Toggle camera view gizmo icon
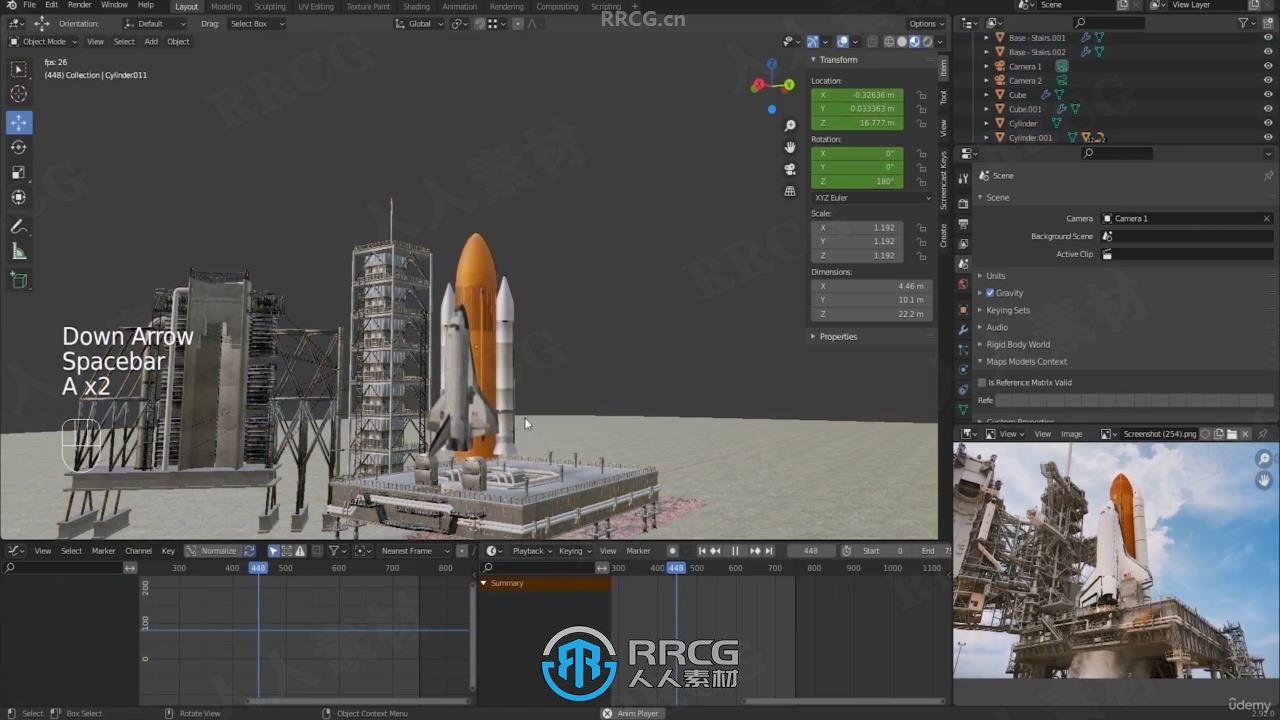1280x720 pixels. (790, 169)
